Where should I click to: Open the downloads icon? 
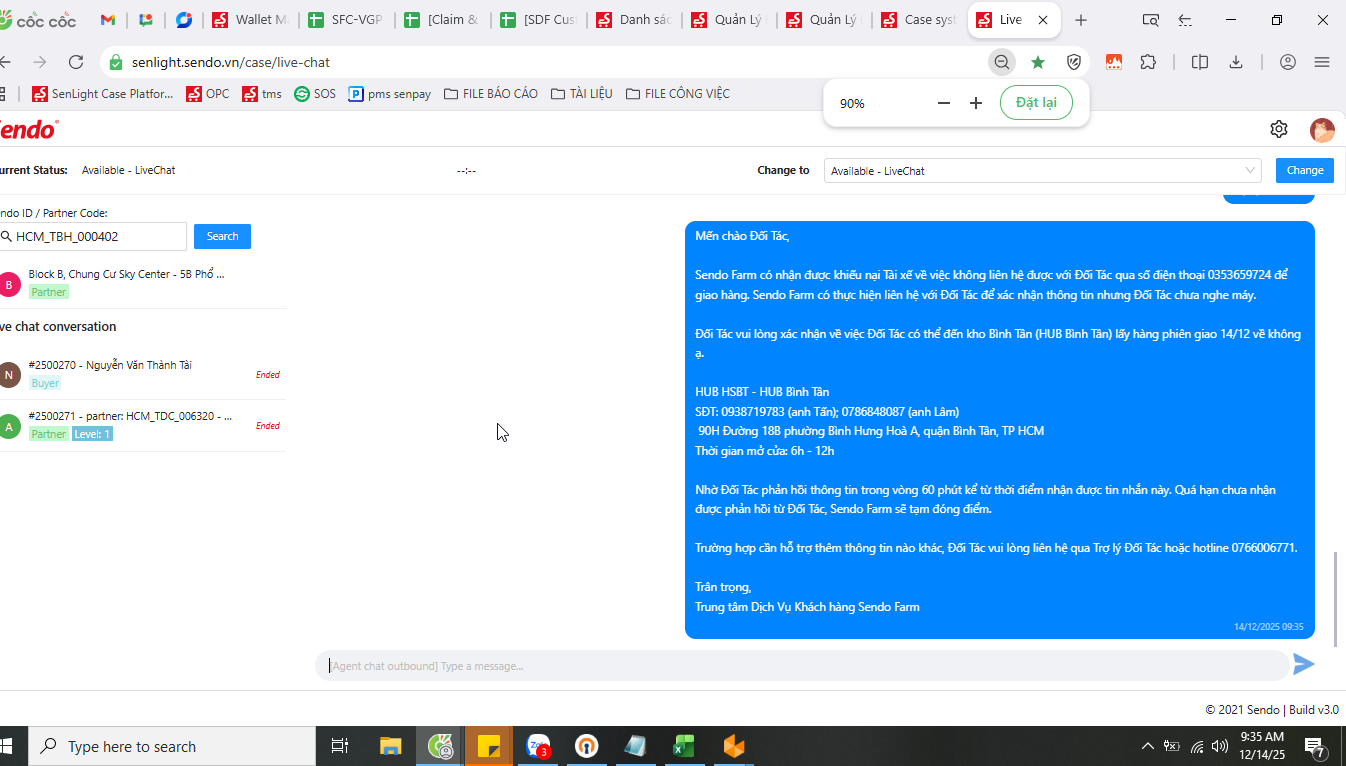coord(1236,62)
